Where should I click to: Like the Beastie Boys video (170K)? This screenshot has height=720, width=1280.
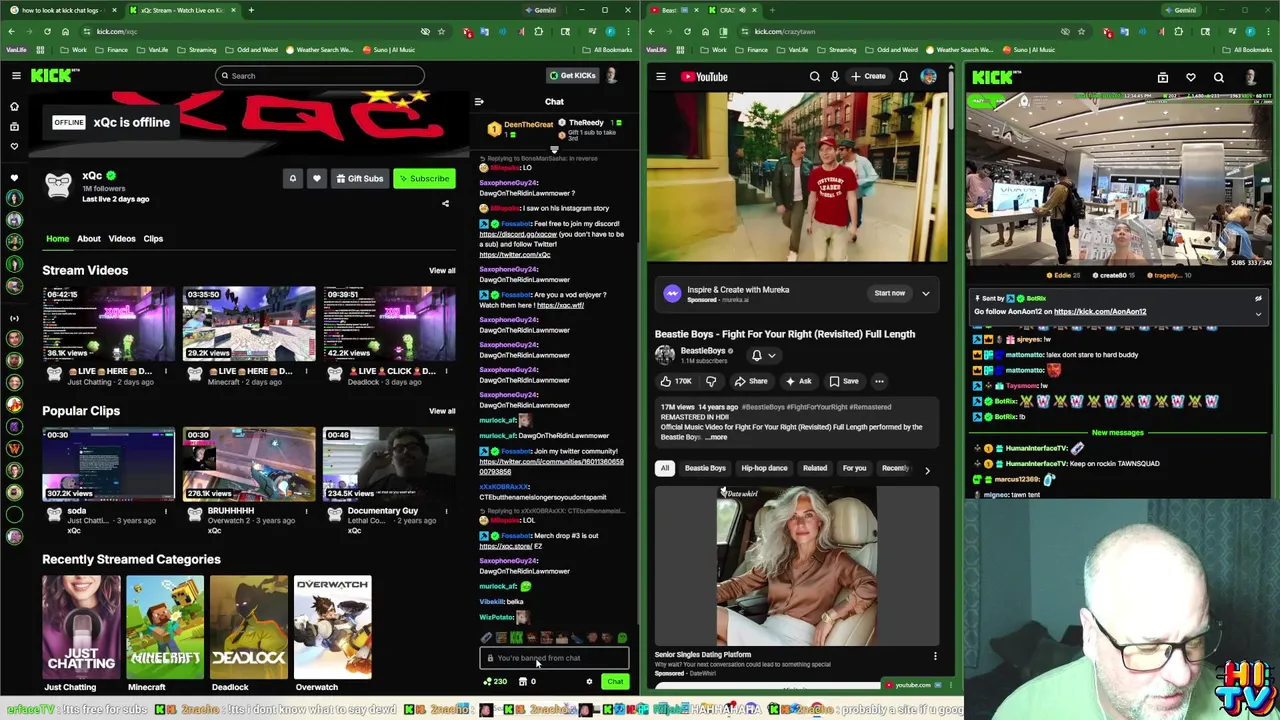pos(676,381)
